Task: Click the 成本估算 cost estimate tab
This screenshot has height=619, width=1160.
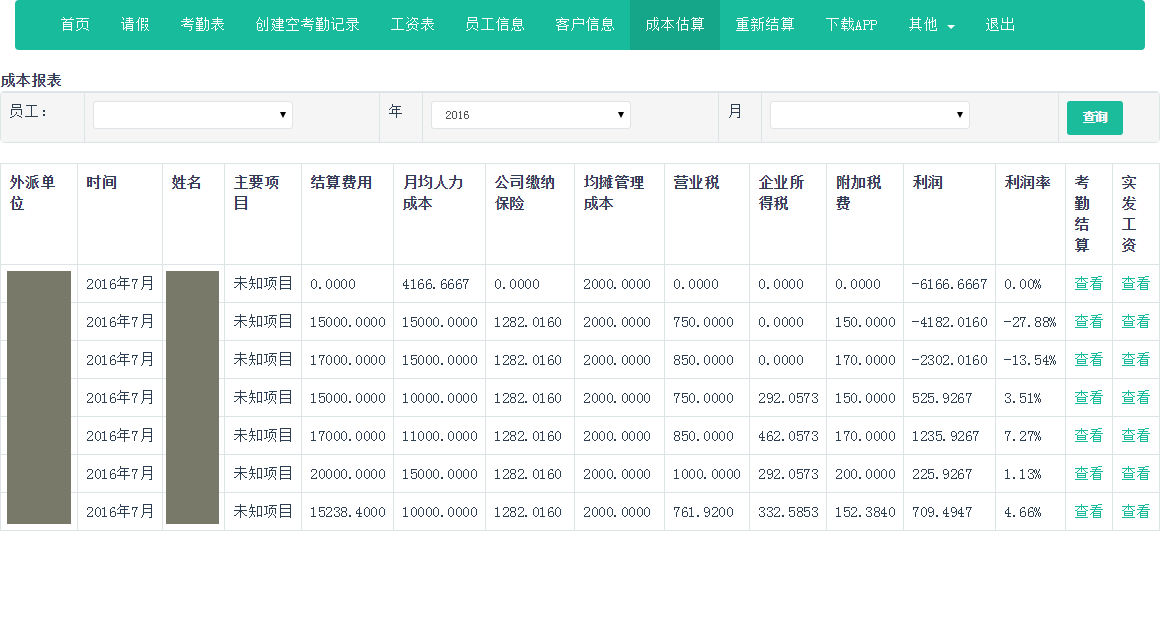Action: point(674,25)
